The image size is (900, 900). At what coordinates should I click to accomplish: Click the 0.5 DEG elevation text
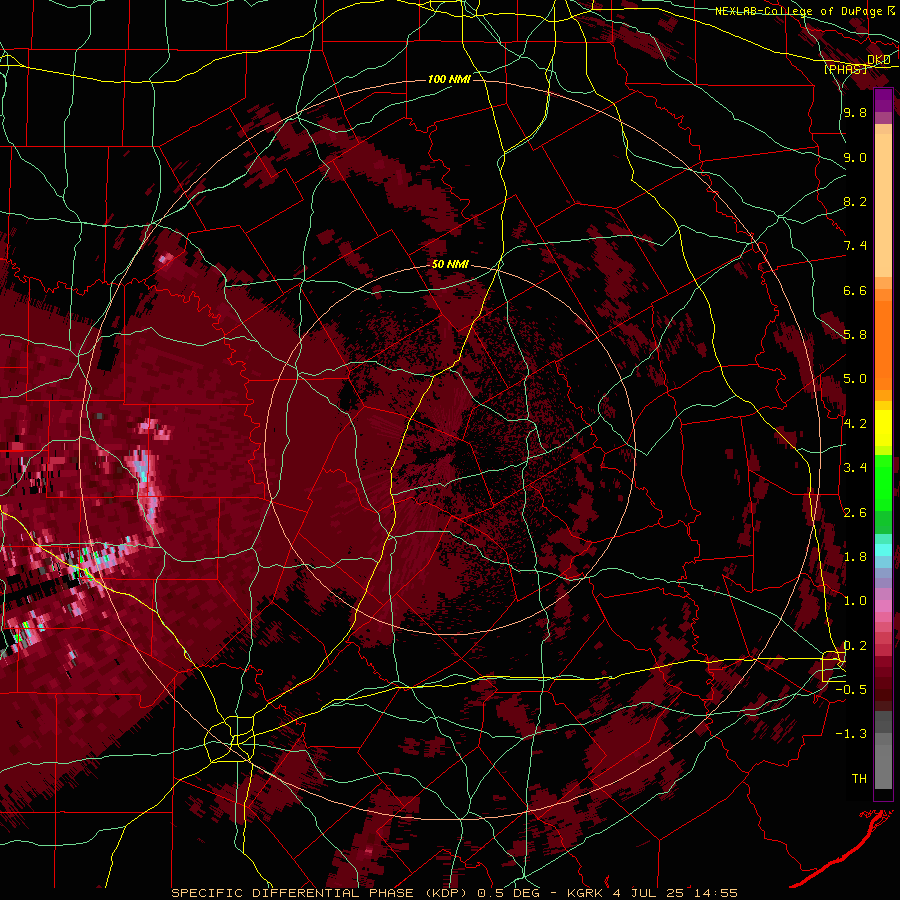[x=507, y=893]
